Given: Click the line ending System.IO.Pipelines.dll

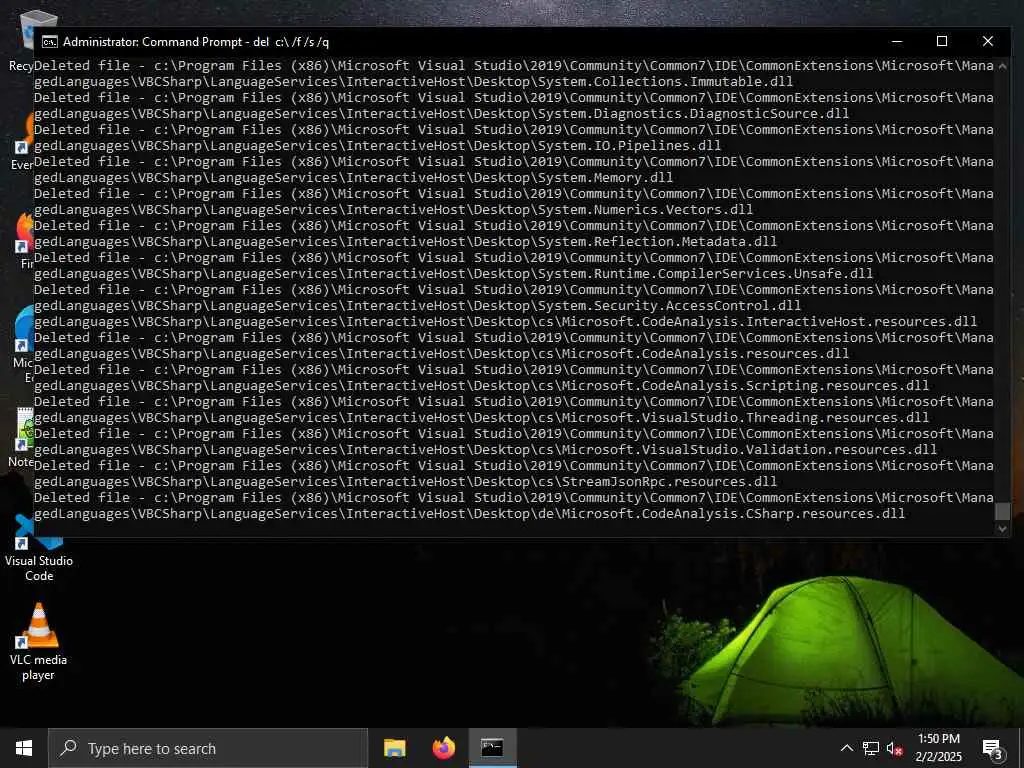Looking at the screenshot, I should coord(377,146).
